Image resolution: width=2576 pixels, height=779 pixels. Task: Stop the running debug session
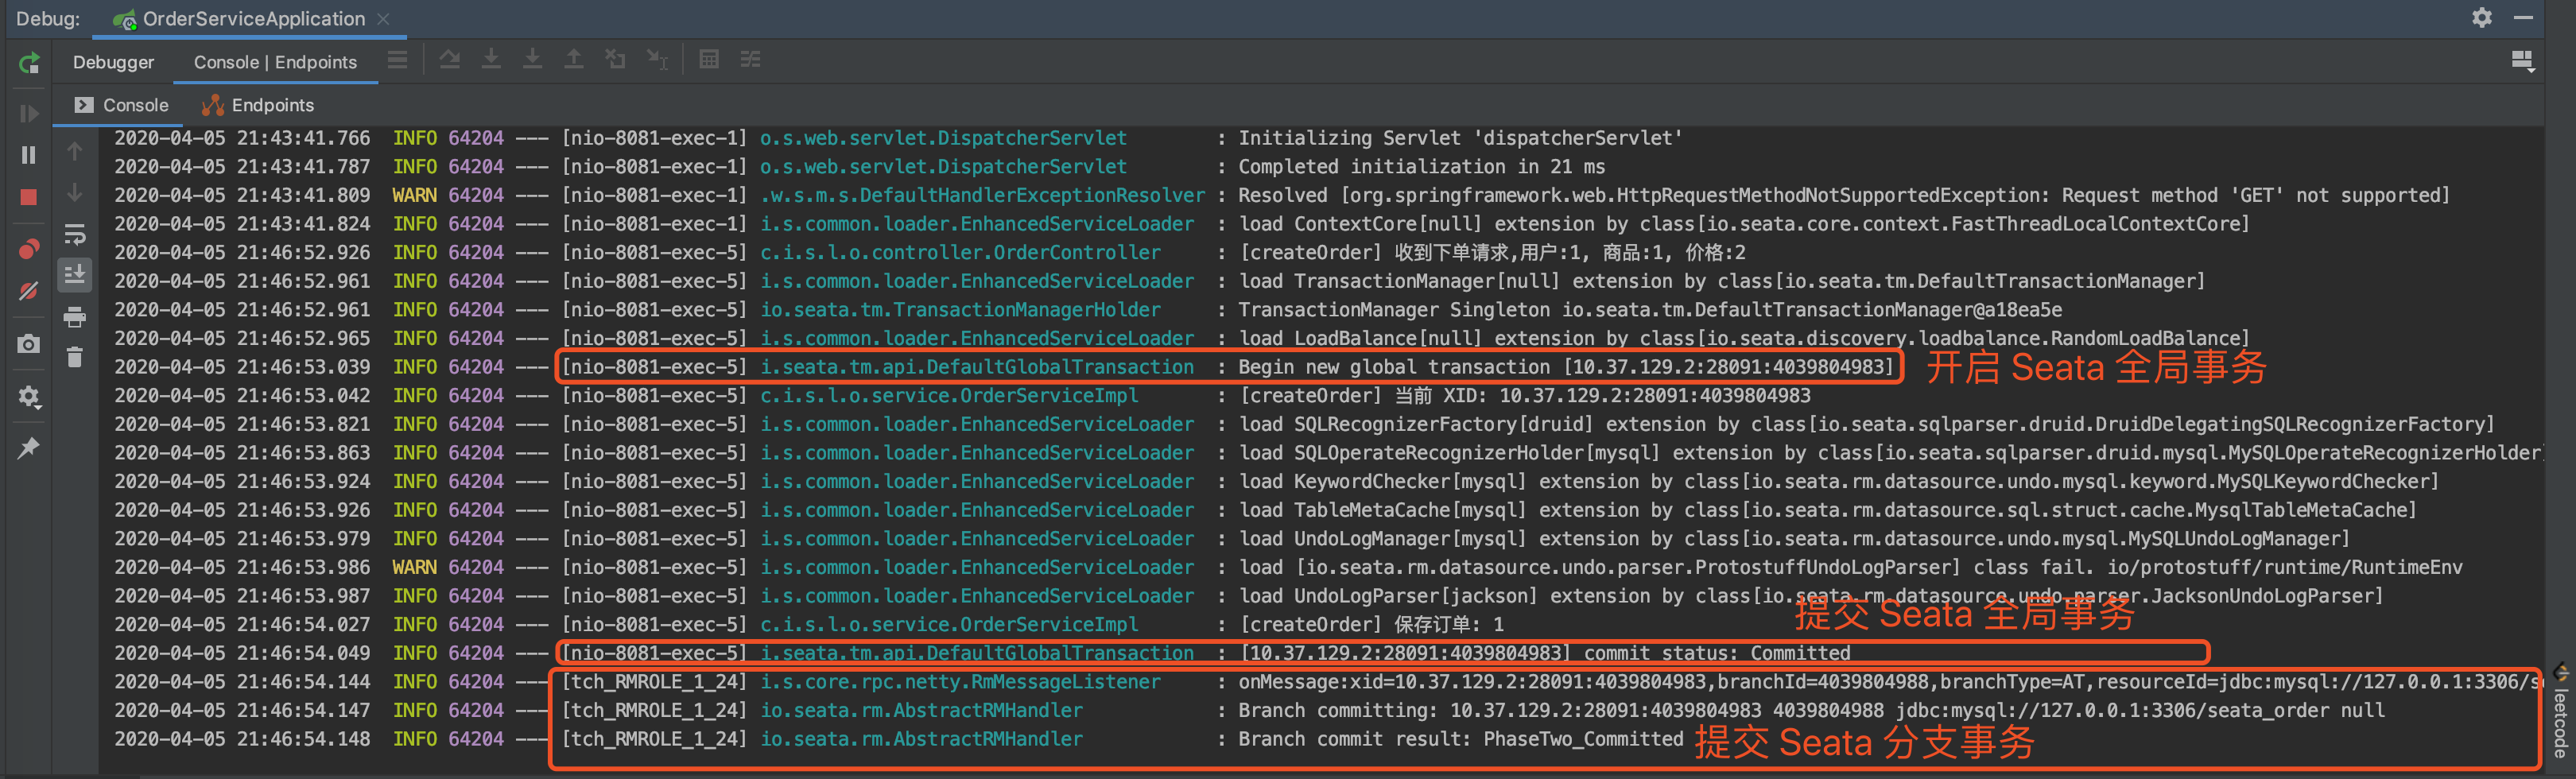click(x=29, y=197)
